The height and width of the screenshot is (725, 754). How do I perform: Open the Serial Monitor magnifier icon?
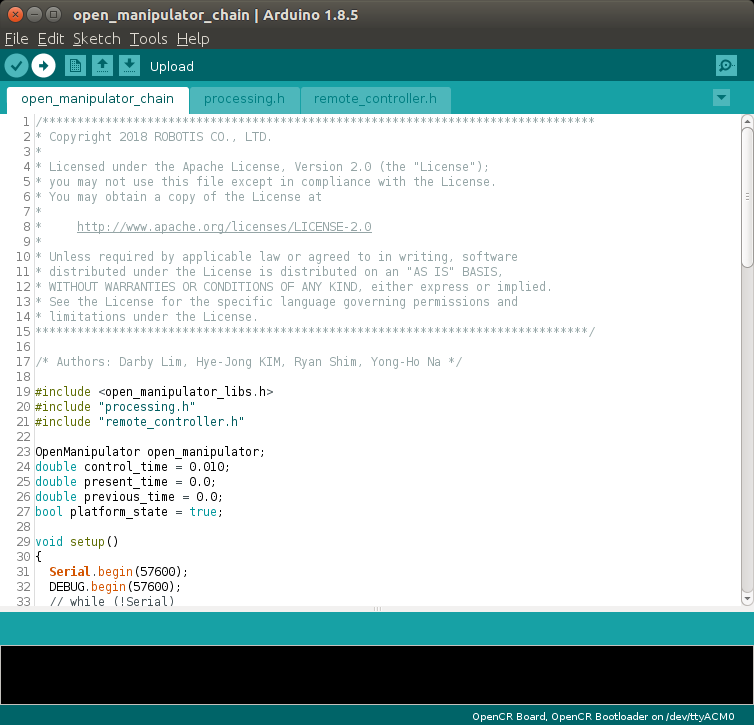pos(726,66)
